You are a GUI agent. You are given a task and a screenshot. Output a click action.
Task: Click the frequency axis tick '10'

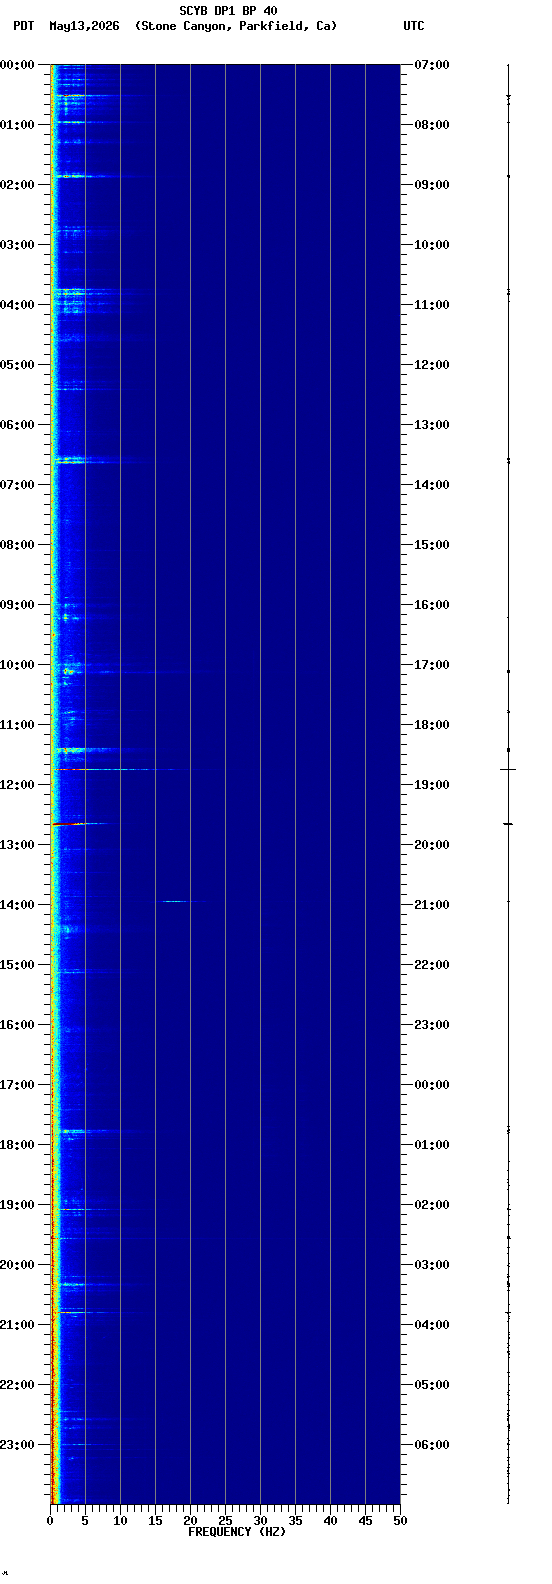120,1521
